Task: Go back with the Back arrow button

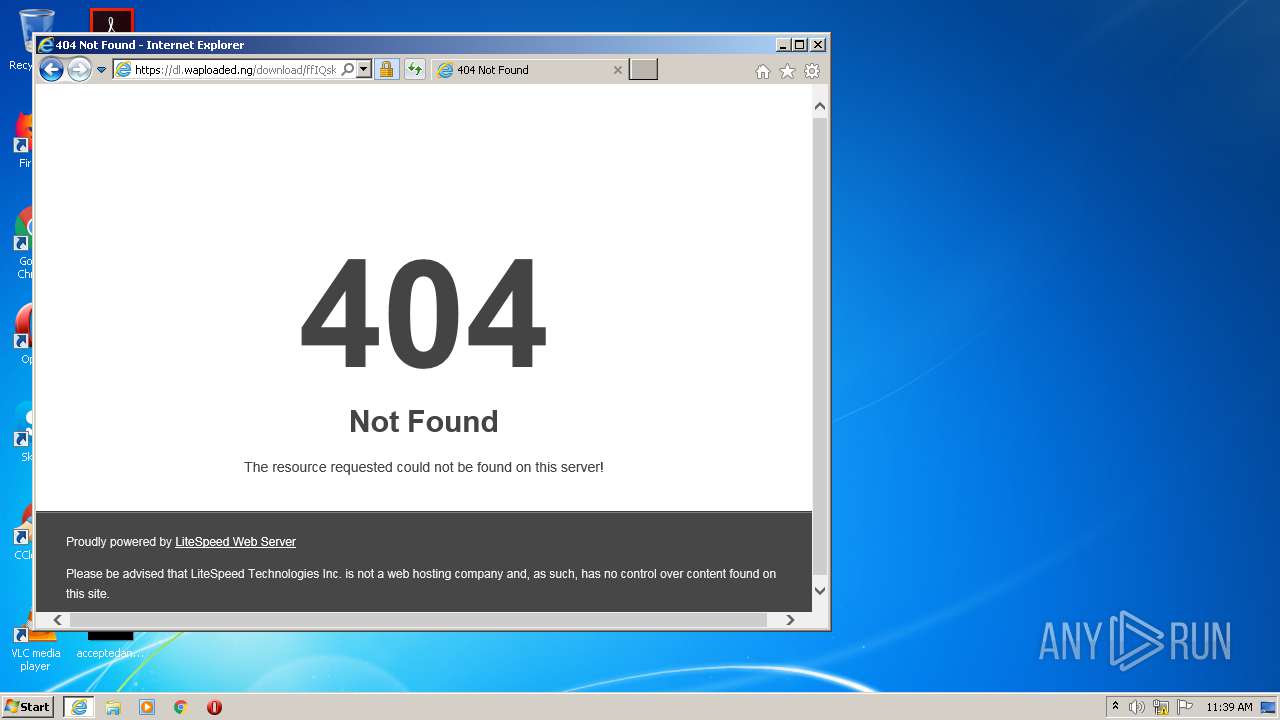Action: pos(51,69)
